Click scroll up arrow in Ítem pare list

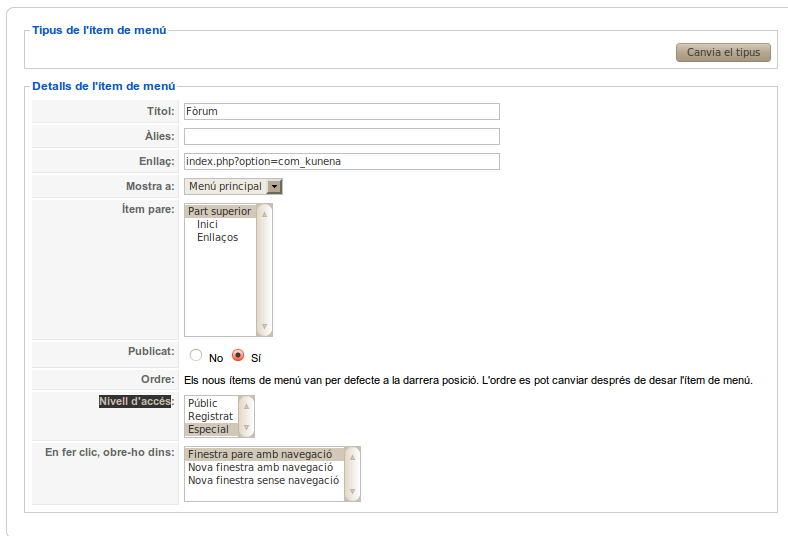coord(264,213)
